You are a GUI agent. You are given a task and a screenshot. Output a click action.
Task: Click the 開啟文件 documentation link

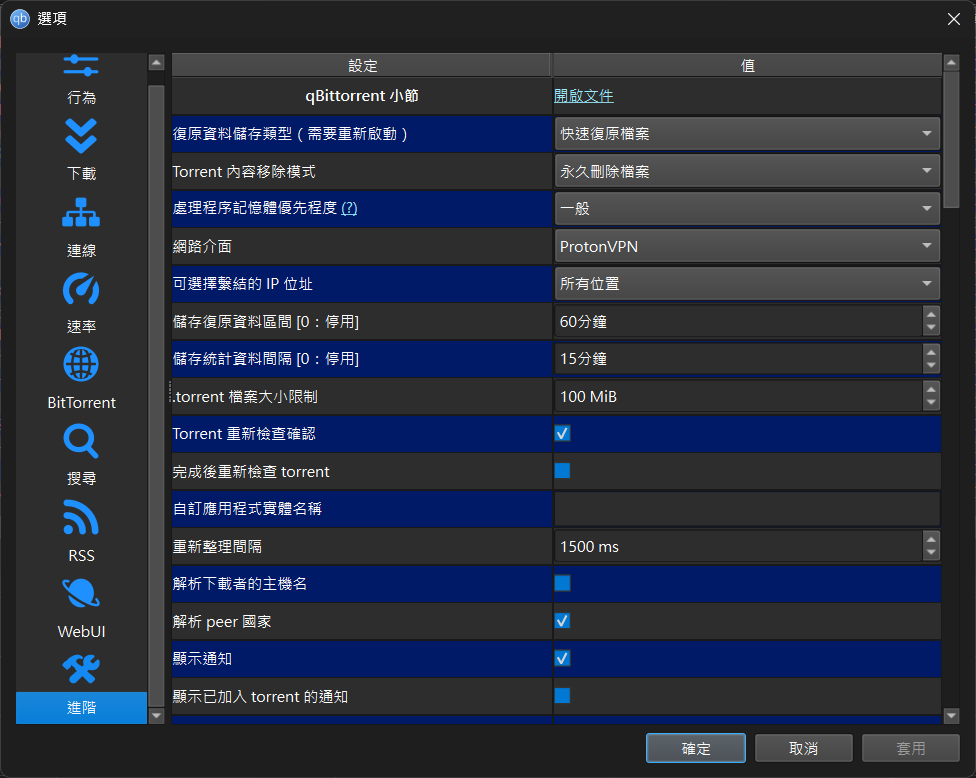coord(583,96)
